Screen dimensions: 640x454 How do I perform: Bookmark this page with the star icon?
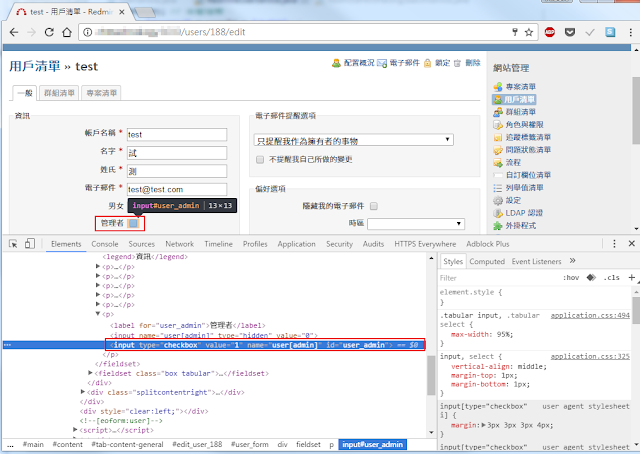click(x=529, y=32)
